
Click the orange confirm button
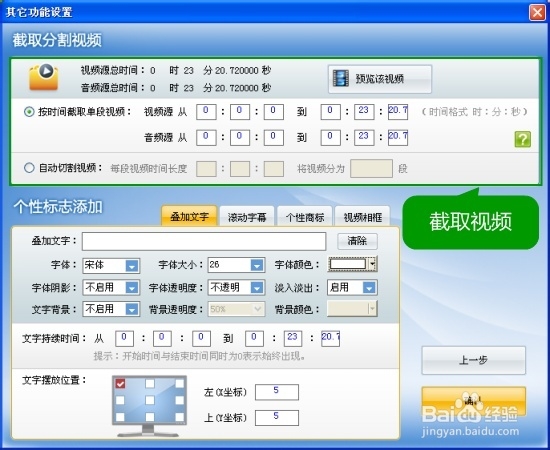pyautogui.click(x=474, y=401)
